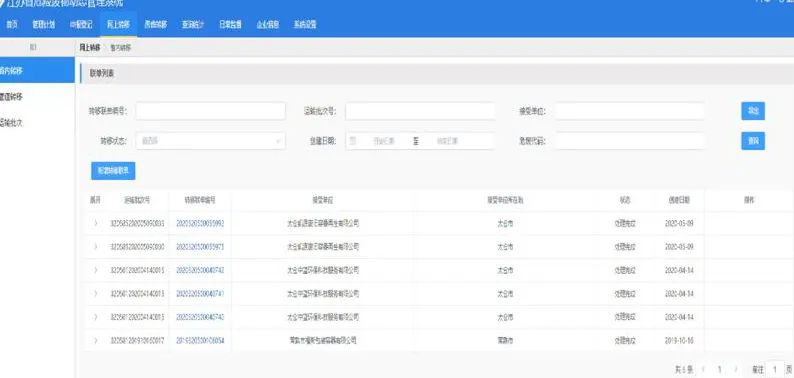794x378 pixels.
Task: Focus the 转移联单编号 input field
Action: point(211,111)
